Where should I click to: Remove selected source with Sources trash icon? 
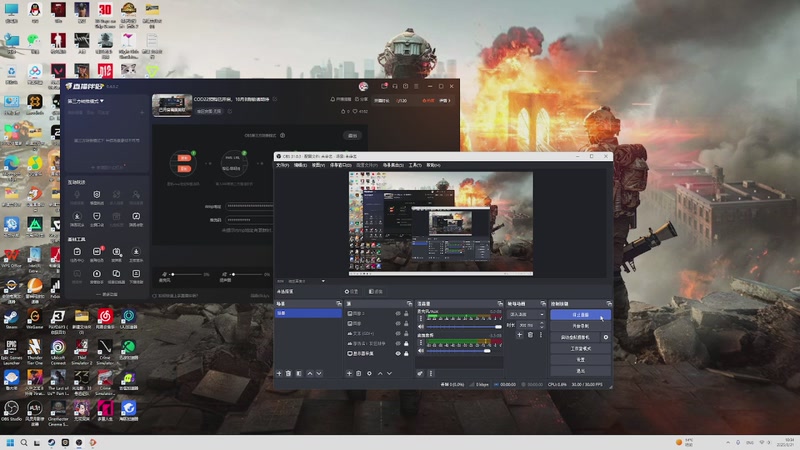coord(359,373)
